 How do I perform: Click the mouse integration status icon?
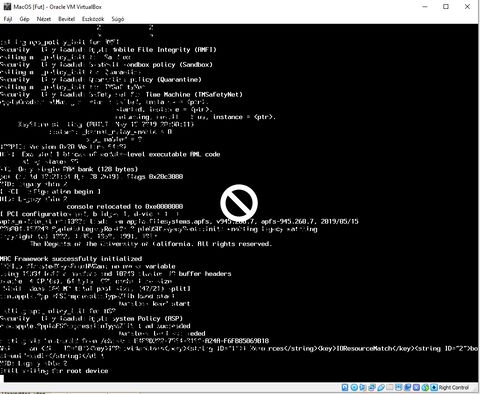425,387
